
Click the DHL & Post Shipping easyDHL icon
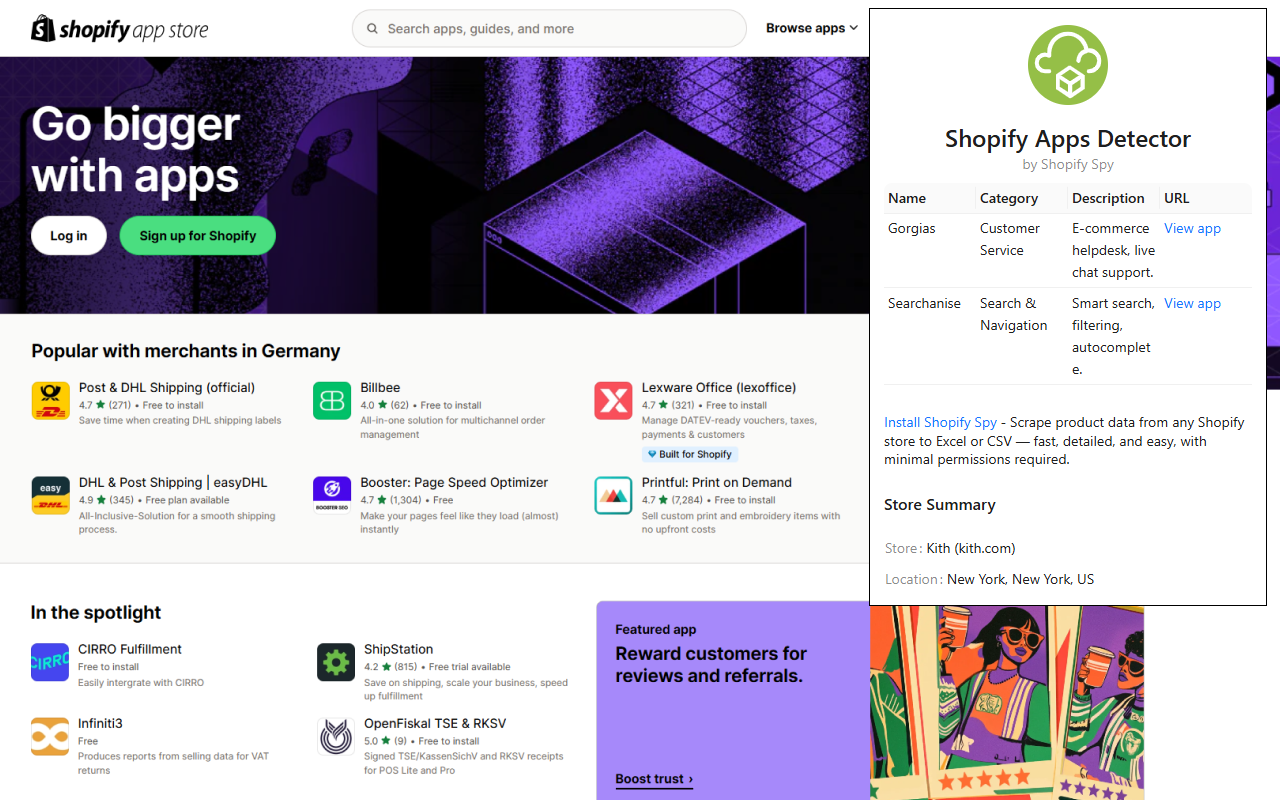point(50,494)
